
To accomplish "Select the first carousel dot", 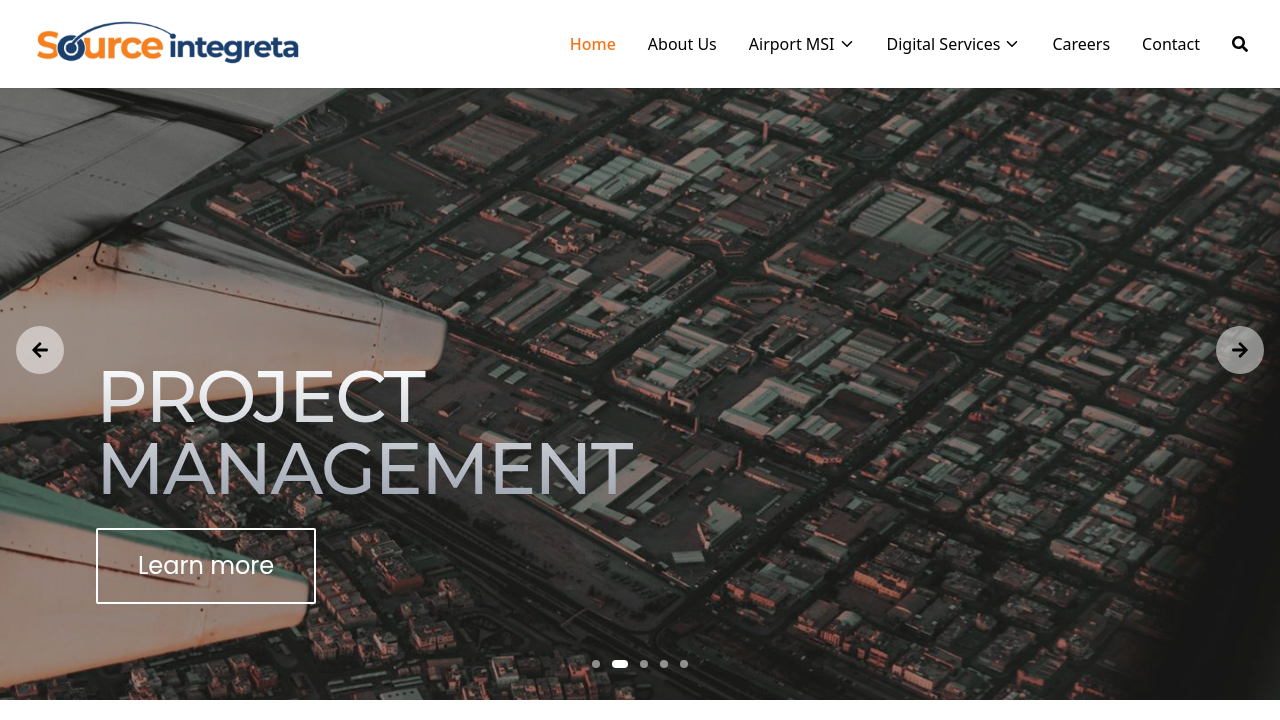I will point(596,664).
